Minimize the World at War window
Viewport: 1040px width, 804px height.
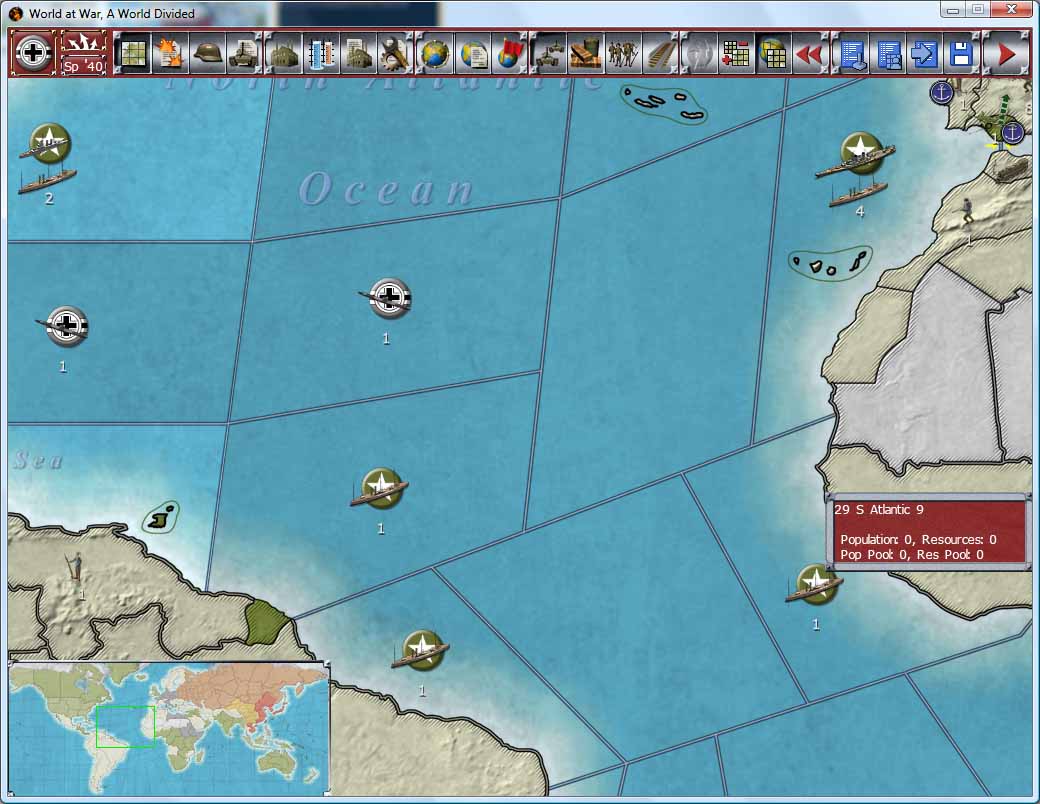953,10
